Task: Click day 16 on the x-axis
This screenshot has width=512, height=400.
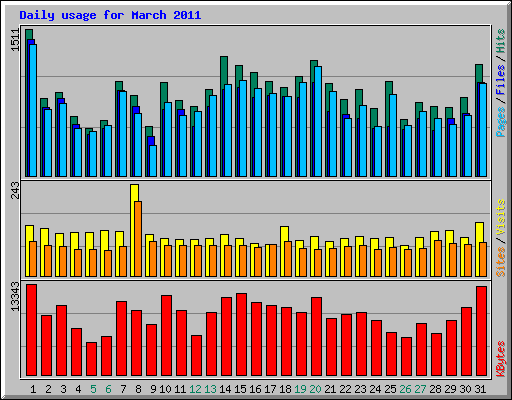Action: (255, 389)
